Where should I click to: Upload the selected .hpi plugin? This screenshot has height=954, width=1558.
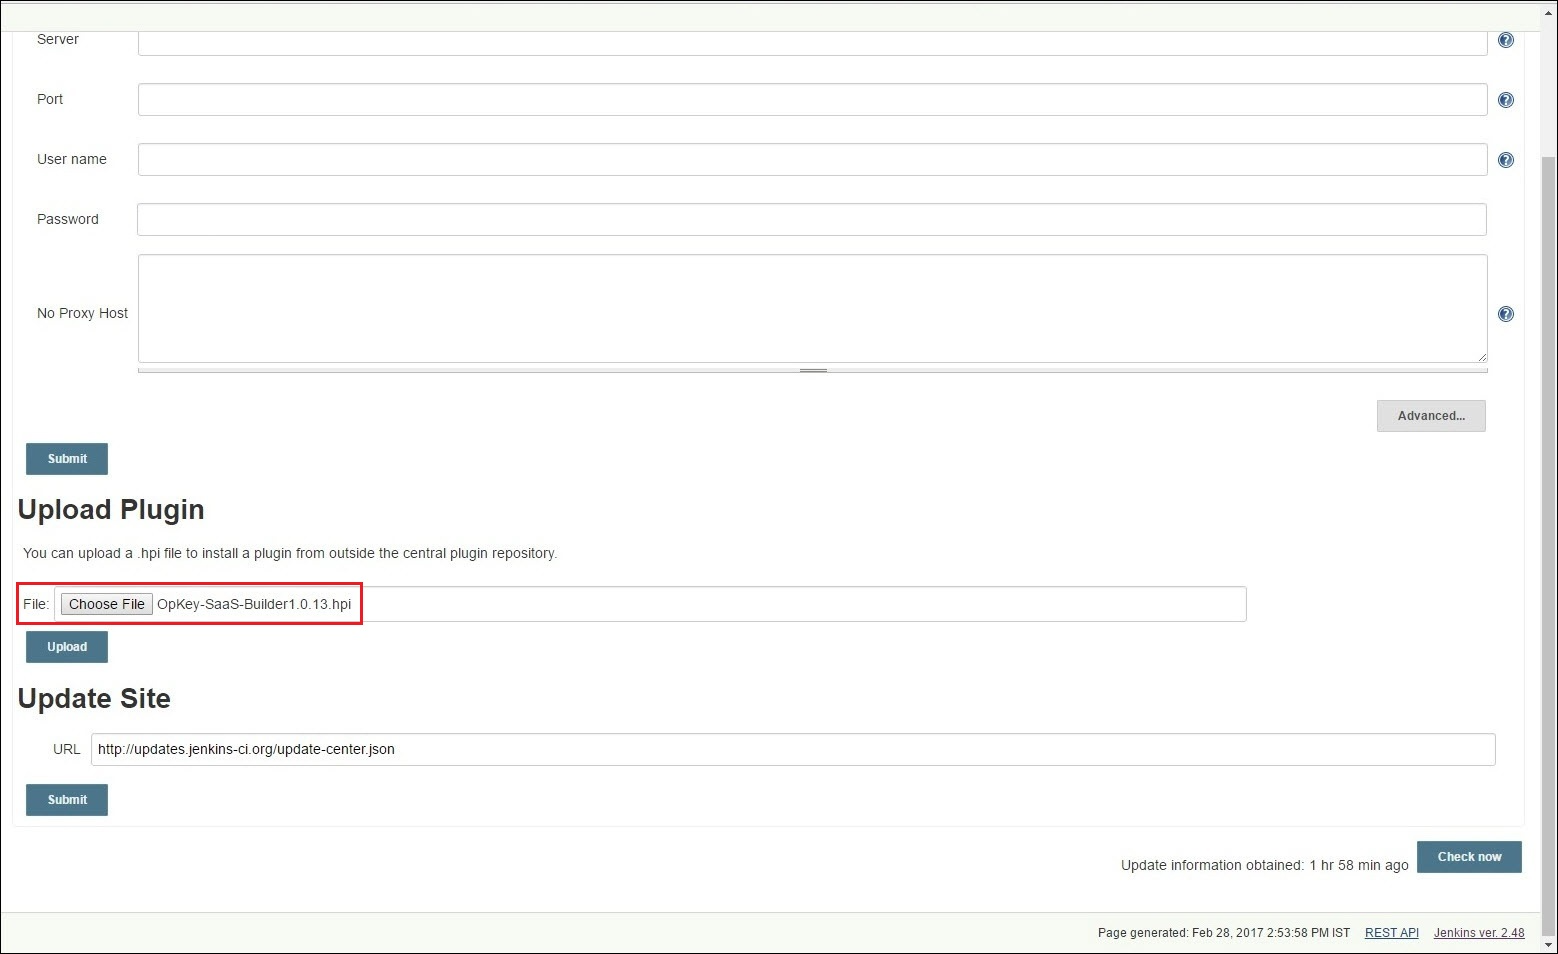67,647
